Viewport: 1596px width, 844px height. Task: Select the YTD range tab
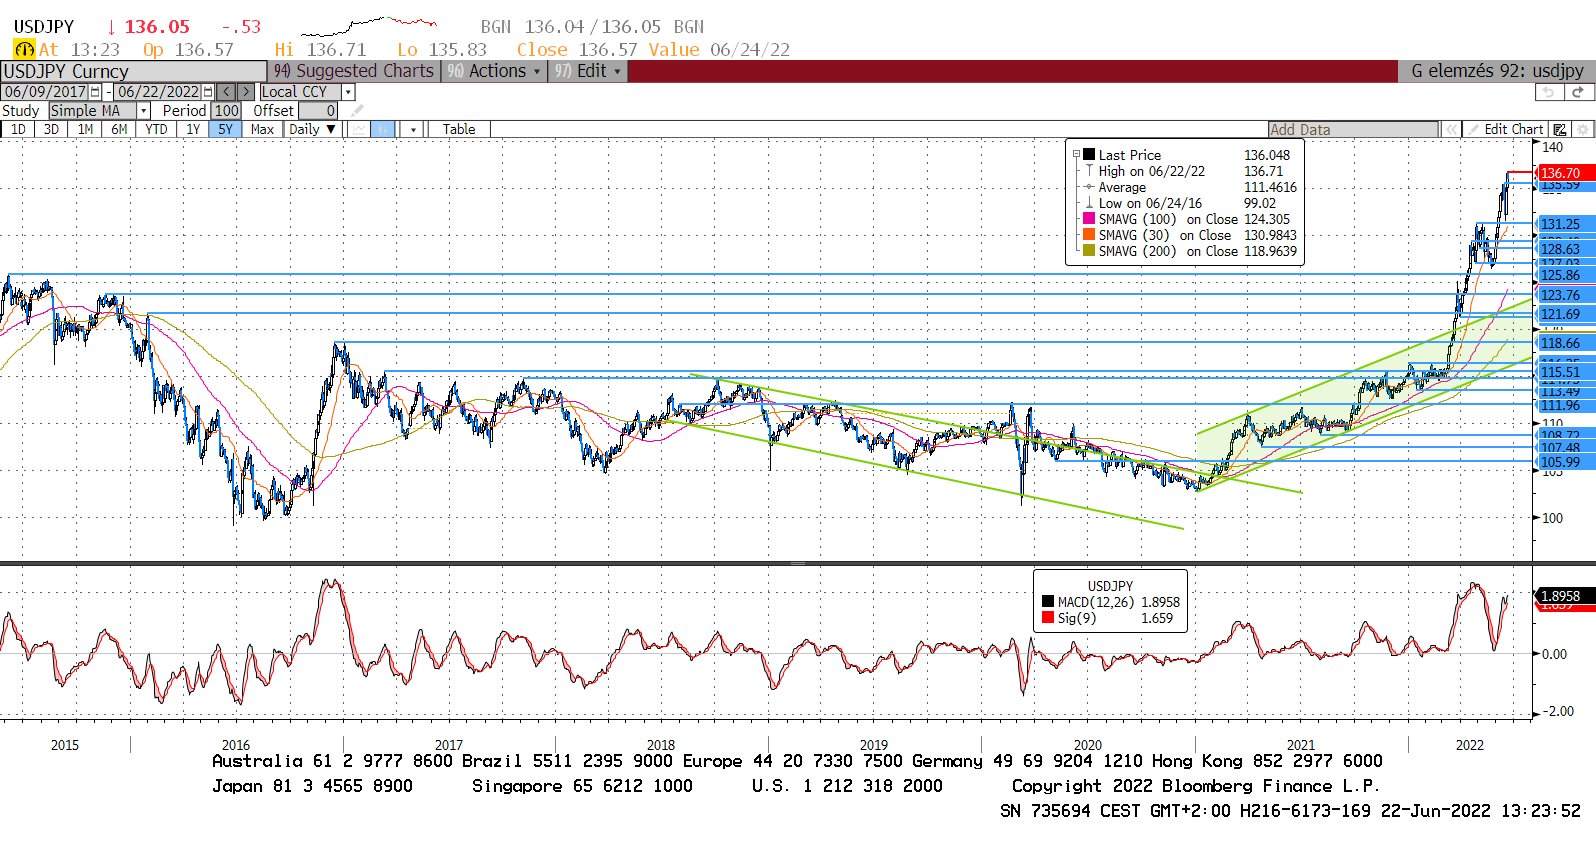(156, 129)
